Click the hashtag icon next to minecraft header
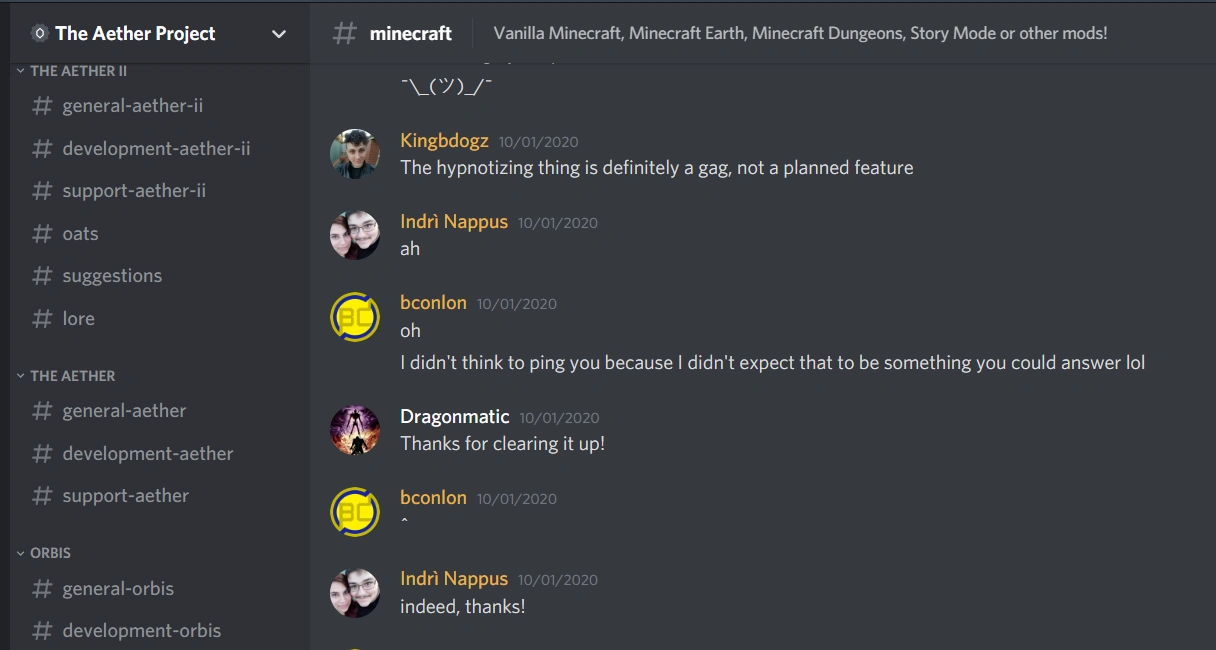Image resolution: width=1216 pixels, height=650 pixels. [x=345, y=34]
